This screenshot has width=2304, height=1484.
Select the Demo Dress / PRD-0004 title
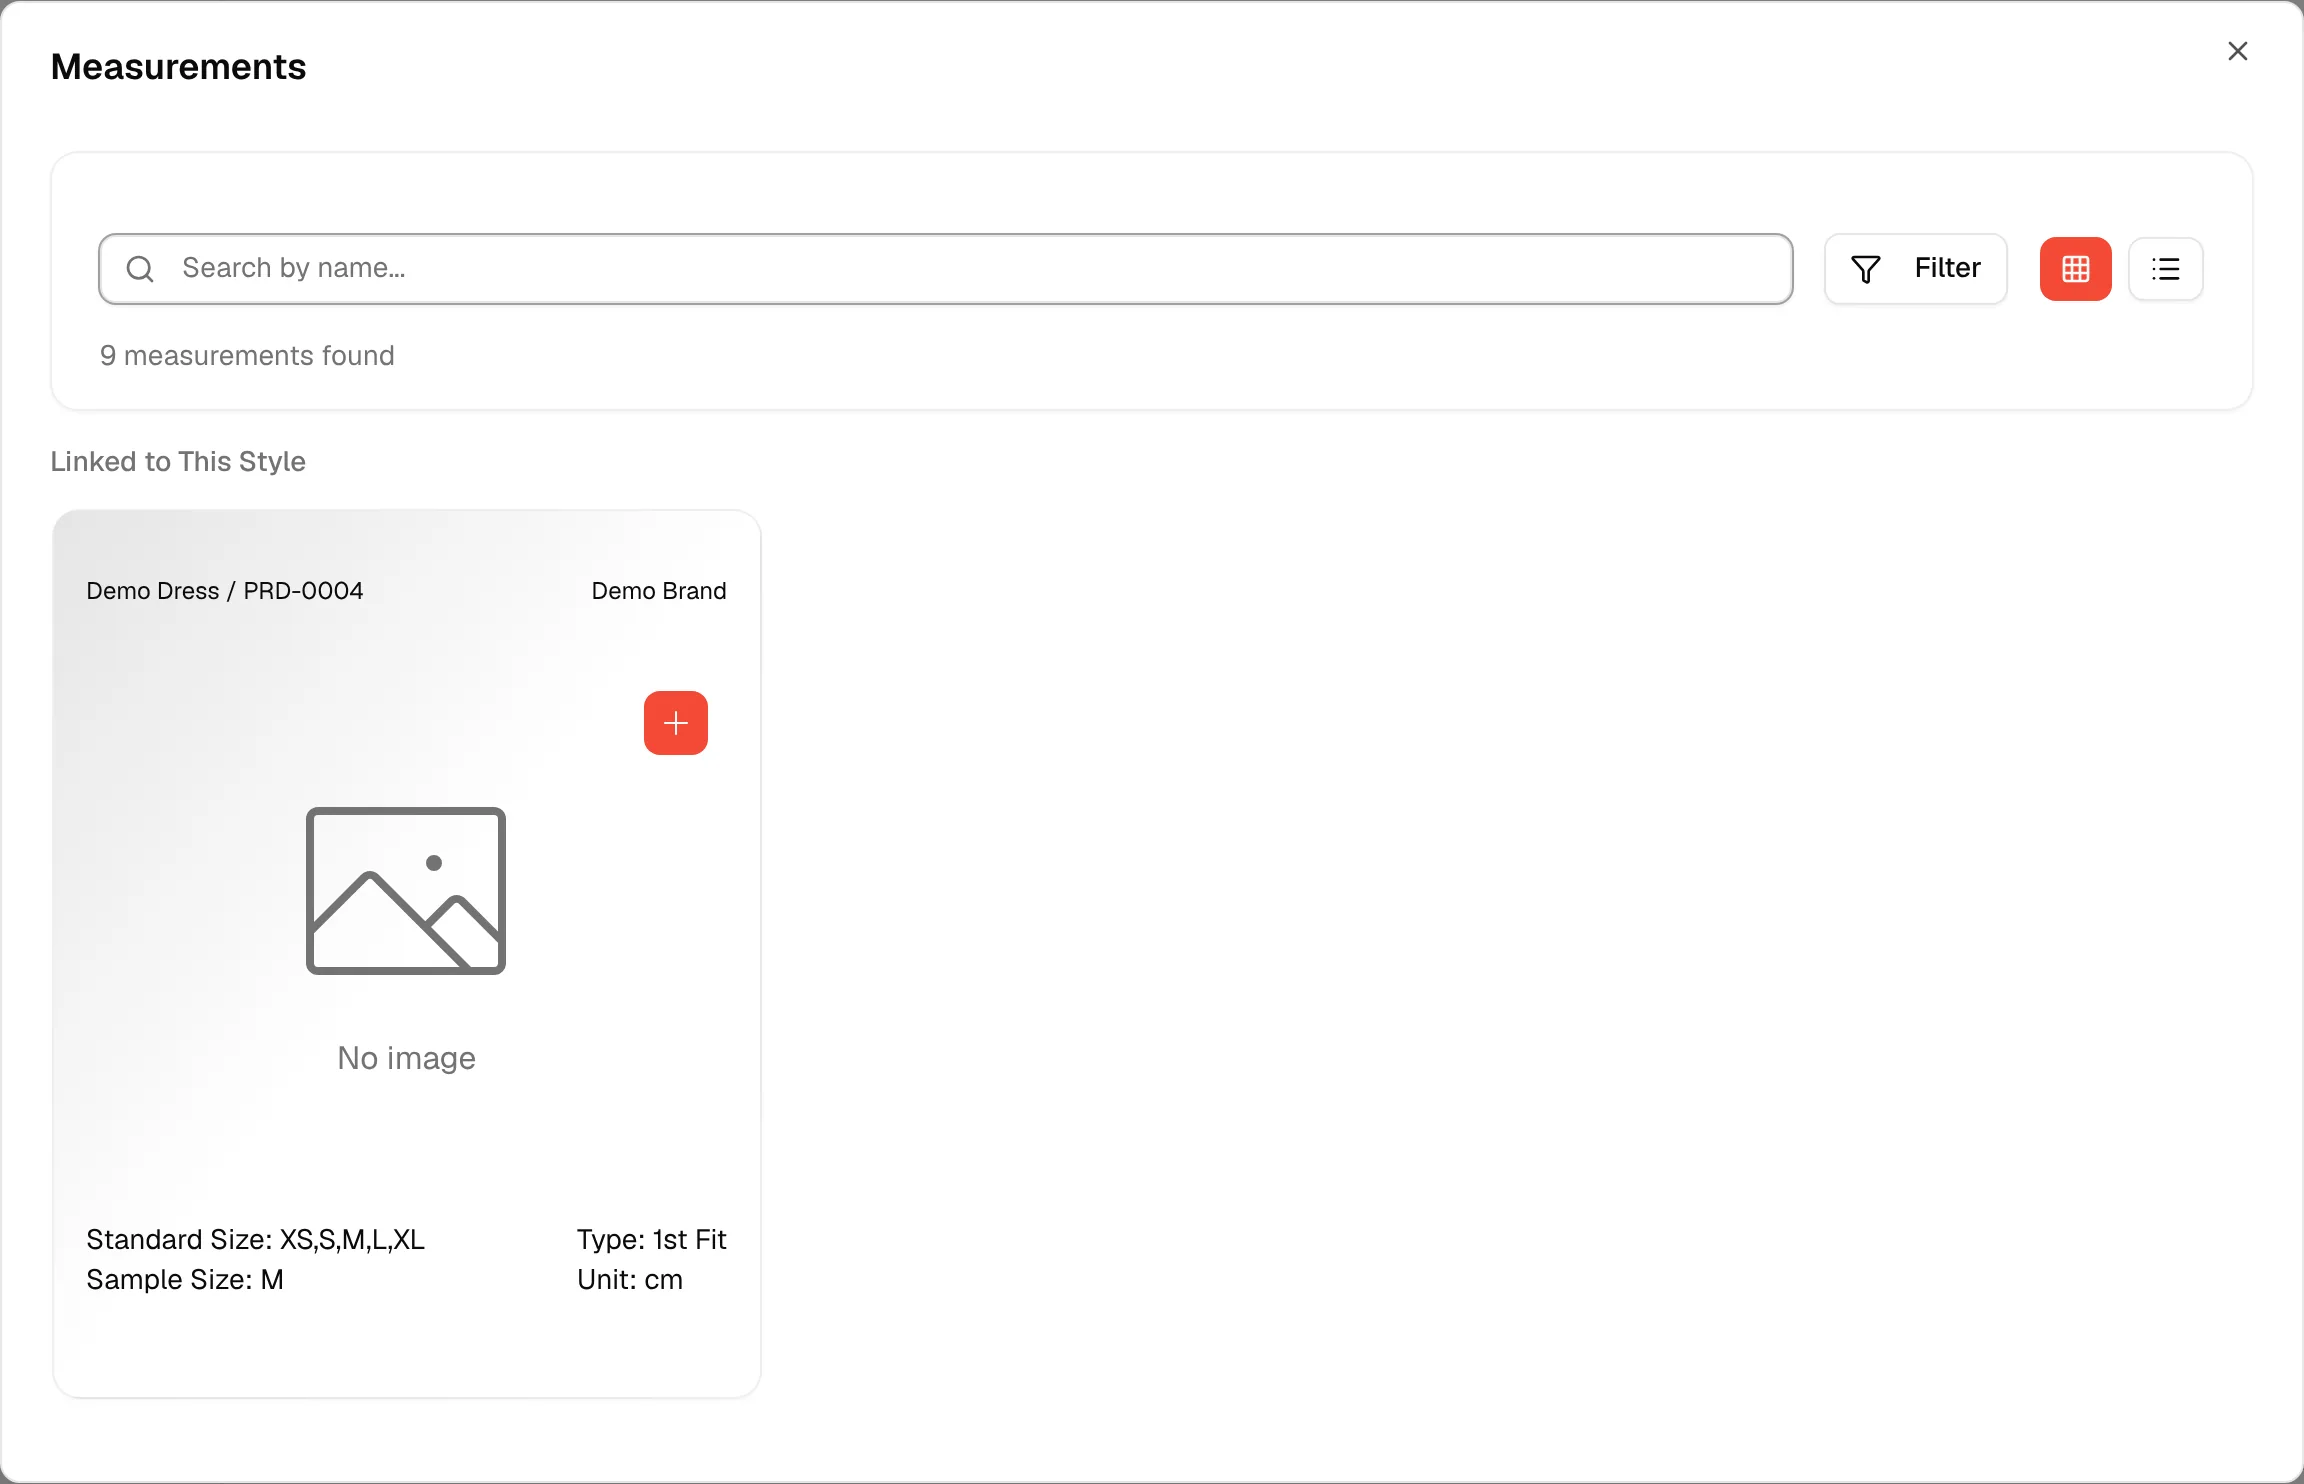225,591
